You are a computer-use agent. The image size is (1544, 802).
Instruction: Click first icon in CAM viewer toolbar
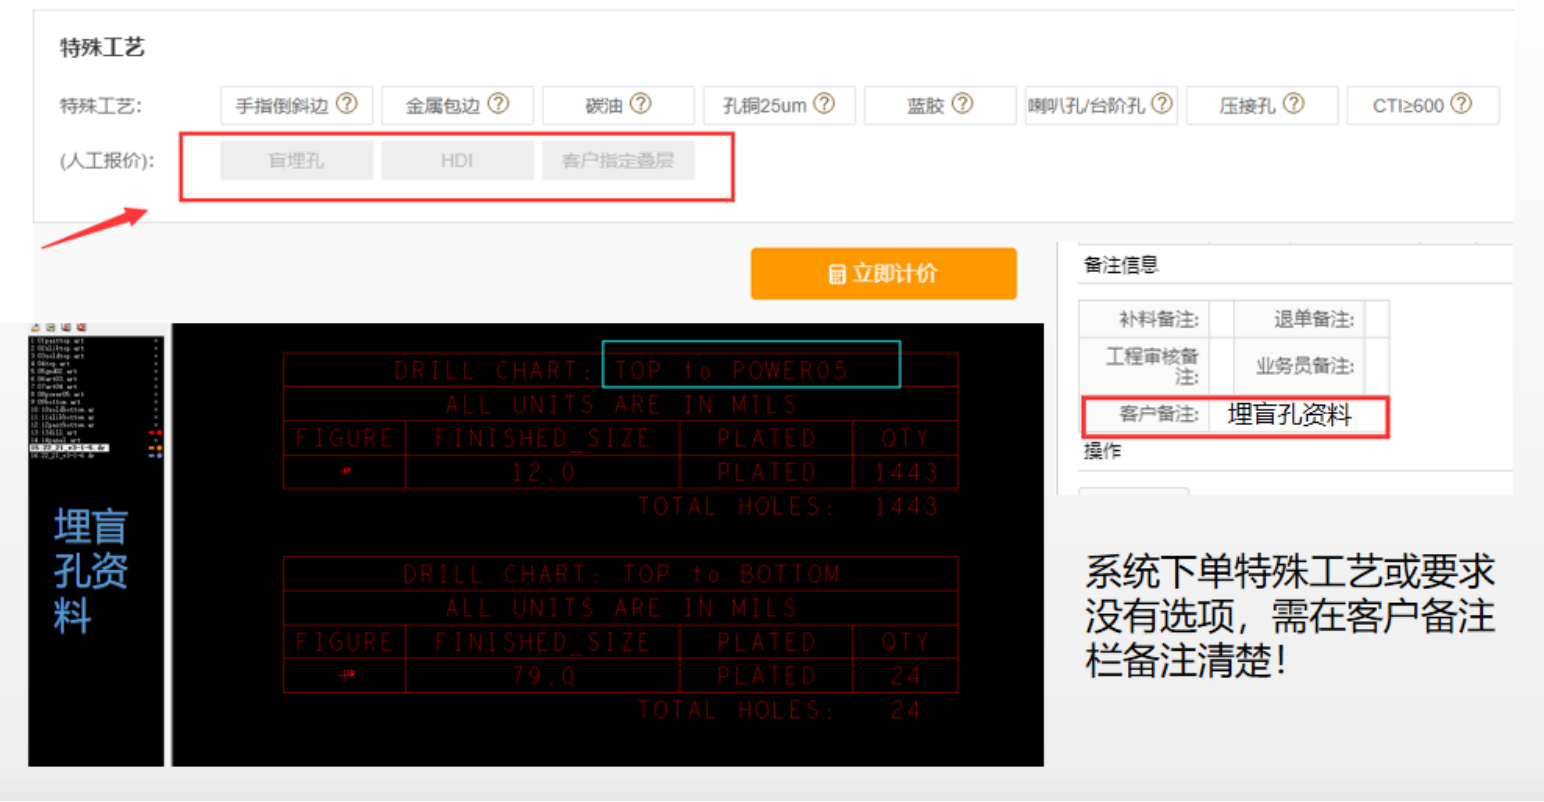click(x=35, y=327)
